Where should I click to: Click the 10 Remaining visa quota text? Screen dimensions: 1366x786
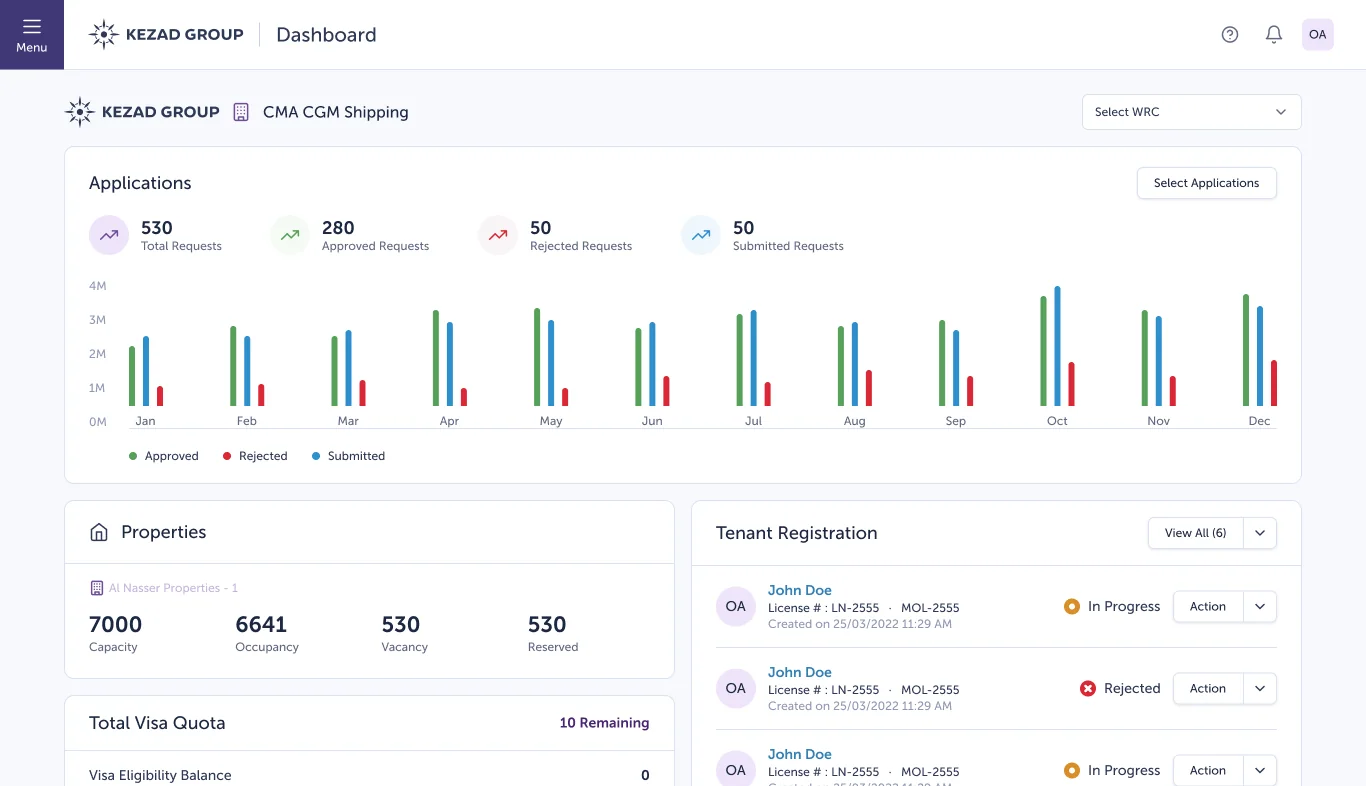pyautogui.click(x=604, y=723)
